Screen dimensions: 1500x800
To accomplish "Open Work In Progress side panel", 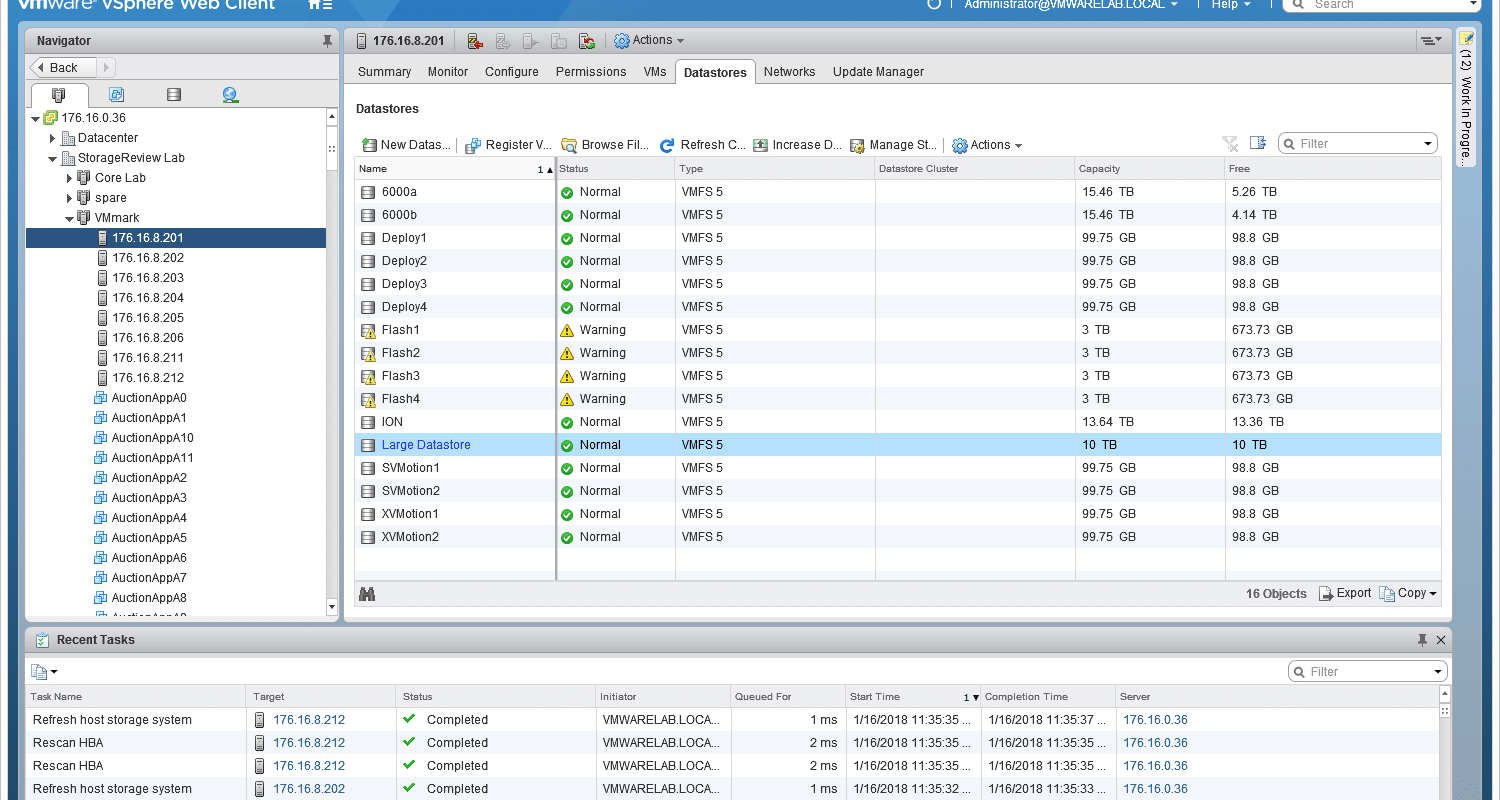I will [1466, 96].
